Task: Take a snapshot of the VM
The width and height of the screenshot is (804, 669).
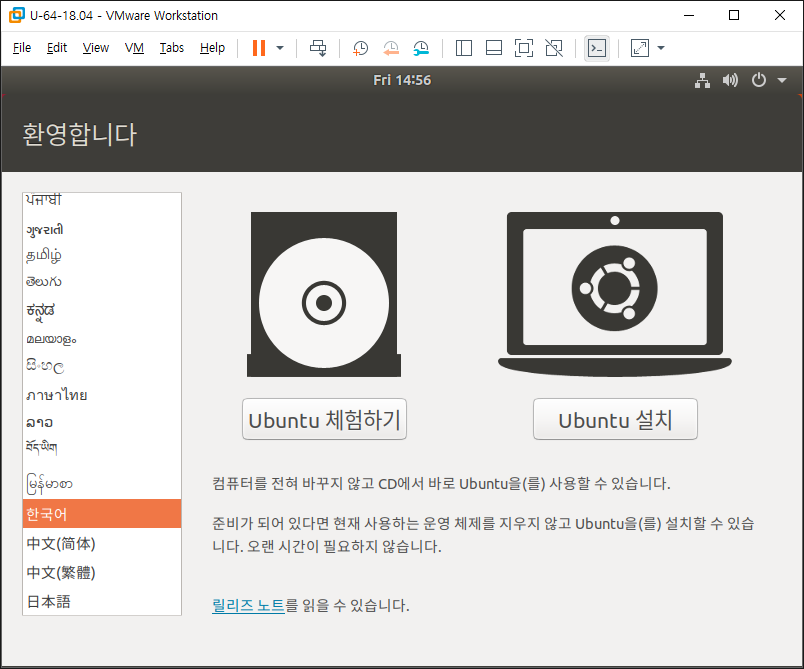Action: [x=360, y=48]
